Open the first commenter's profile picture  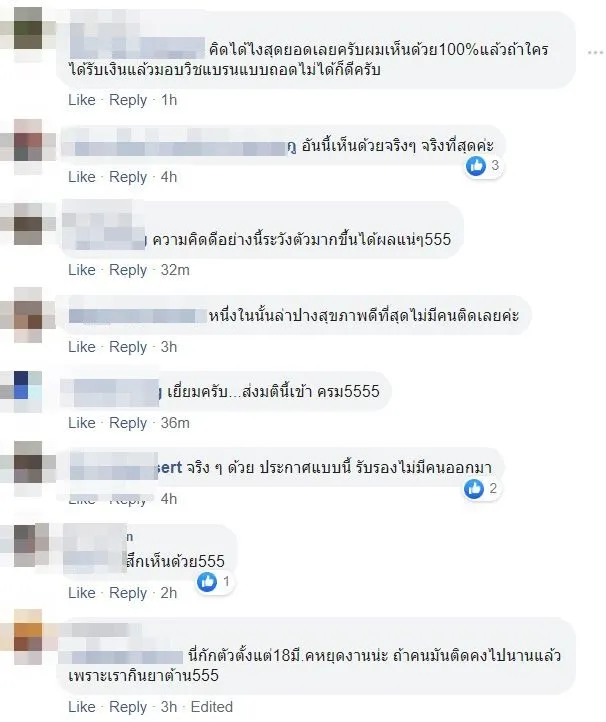tap(28, 28)
